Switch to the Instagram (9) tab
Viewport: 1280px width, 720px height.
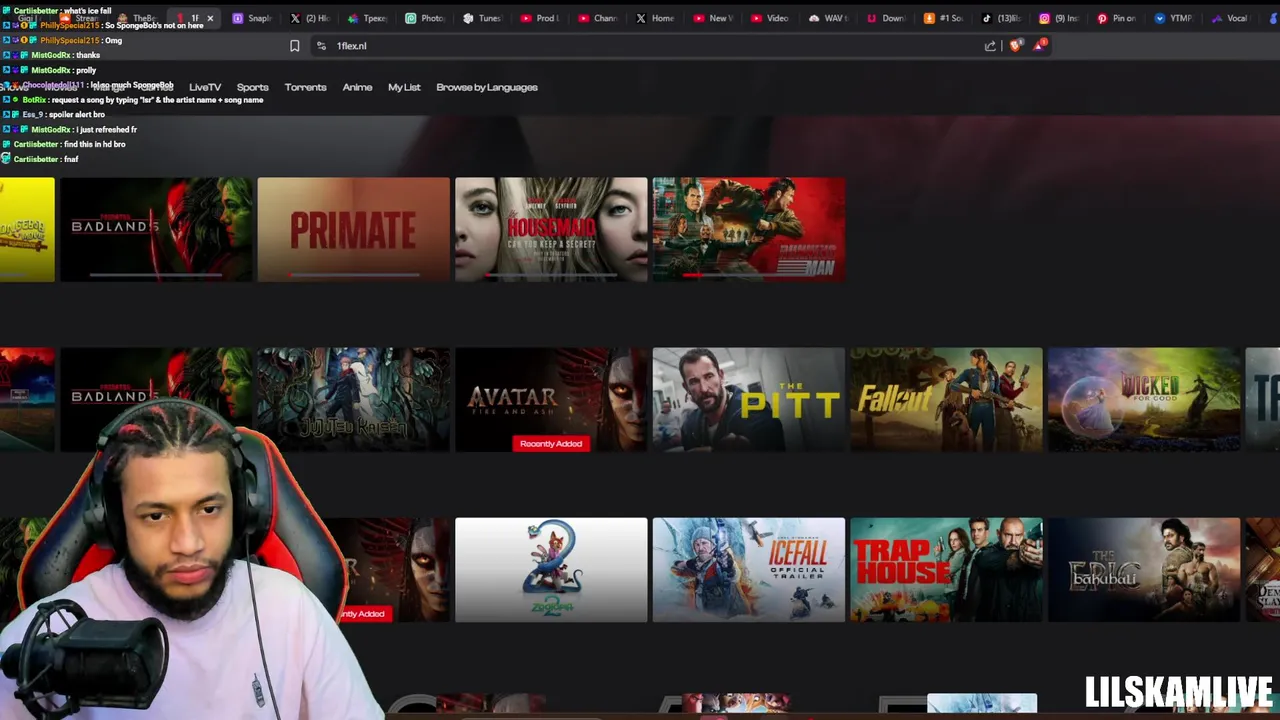[1060, 18]
